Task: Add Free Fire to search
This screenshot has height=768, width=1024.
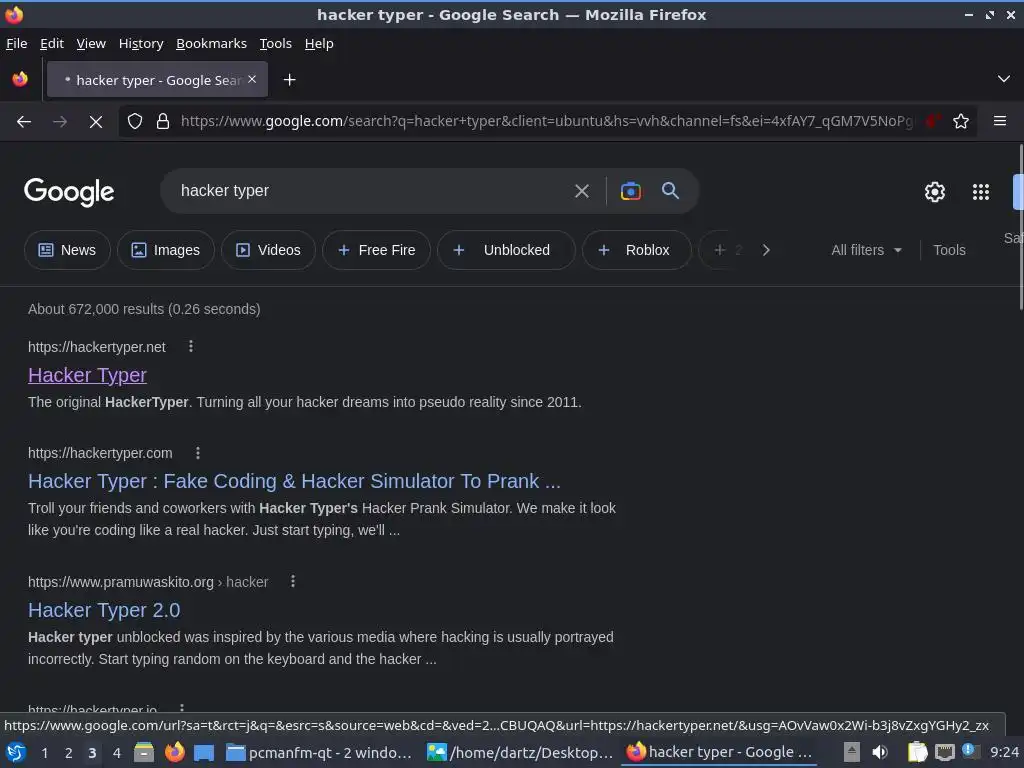Action: [x=377, y=250]
